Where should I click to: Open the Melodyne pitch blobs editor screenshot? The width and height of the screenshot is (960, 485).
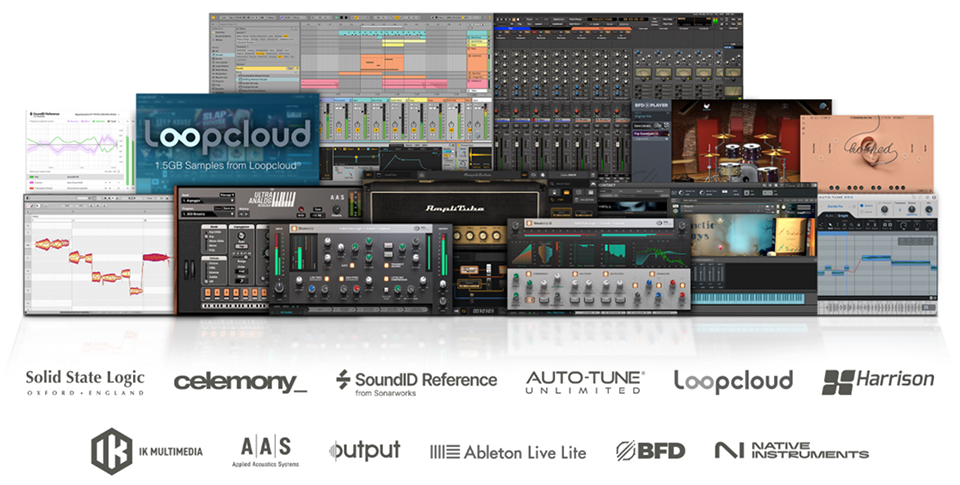(100, 255)
